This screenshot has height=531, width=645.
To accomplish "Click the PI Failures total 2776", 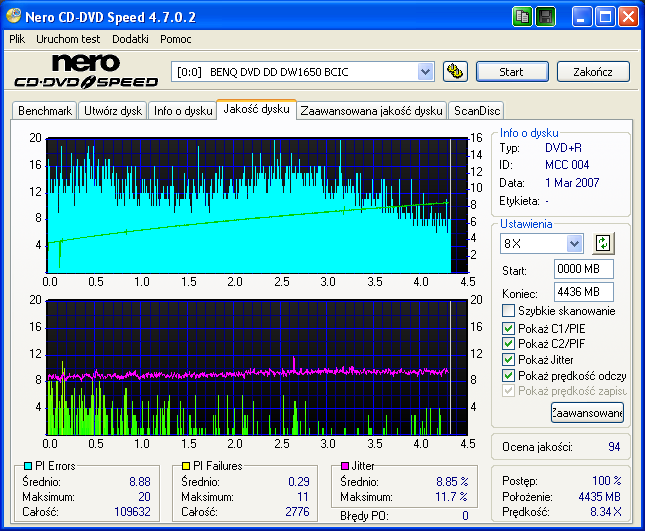I will click(x=297, y=512).
